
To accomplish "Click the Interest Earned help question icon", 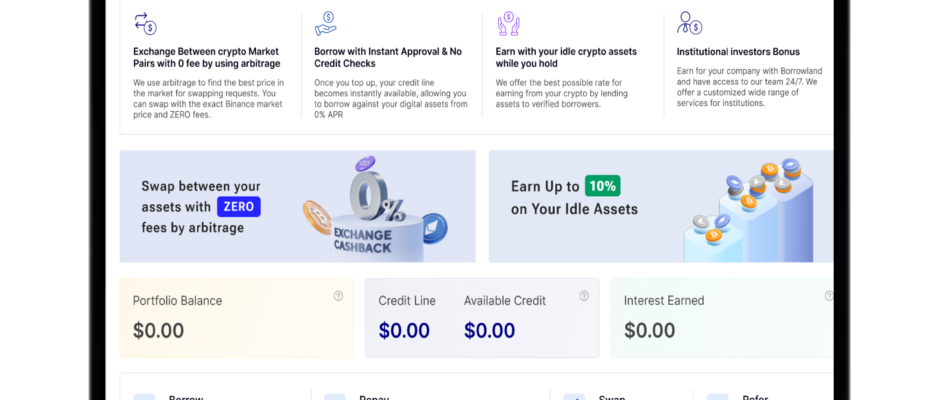I will pyautogui.click(x=829, y=296).
